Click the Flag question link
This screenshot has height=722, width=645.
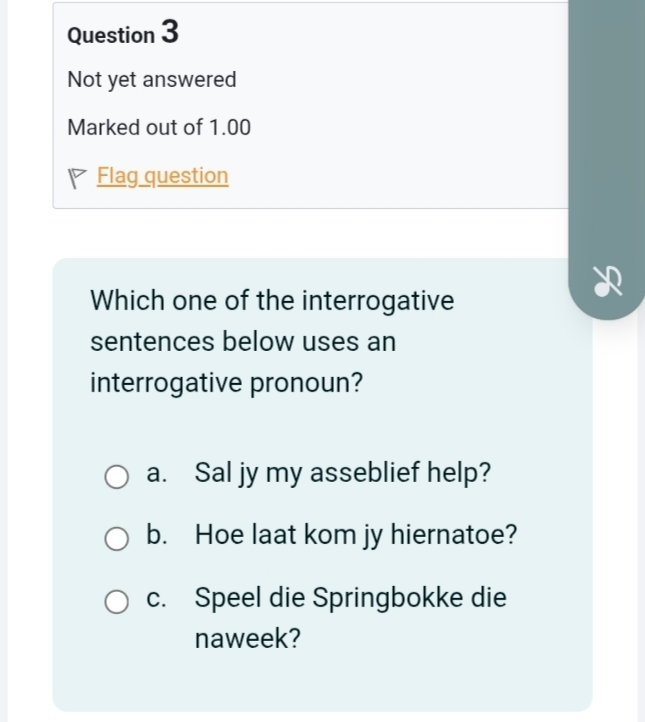[163, 176]
